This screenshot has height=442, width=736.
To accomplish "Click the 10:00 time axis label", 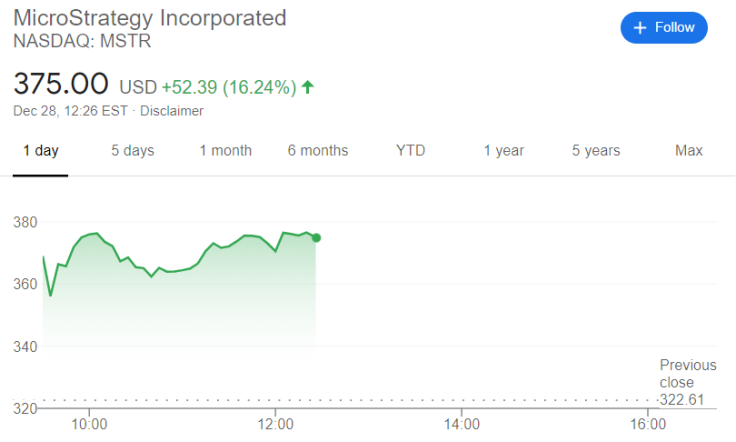I will pyautogui.click(x=89, y=424).
